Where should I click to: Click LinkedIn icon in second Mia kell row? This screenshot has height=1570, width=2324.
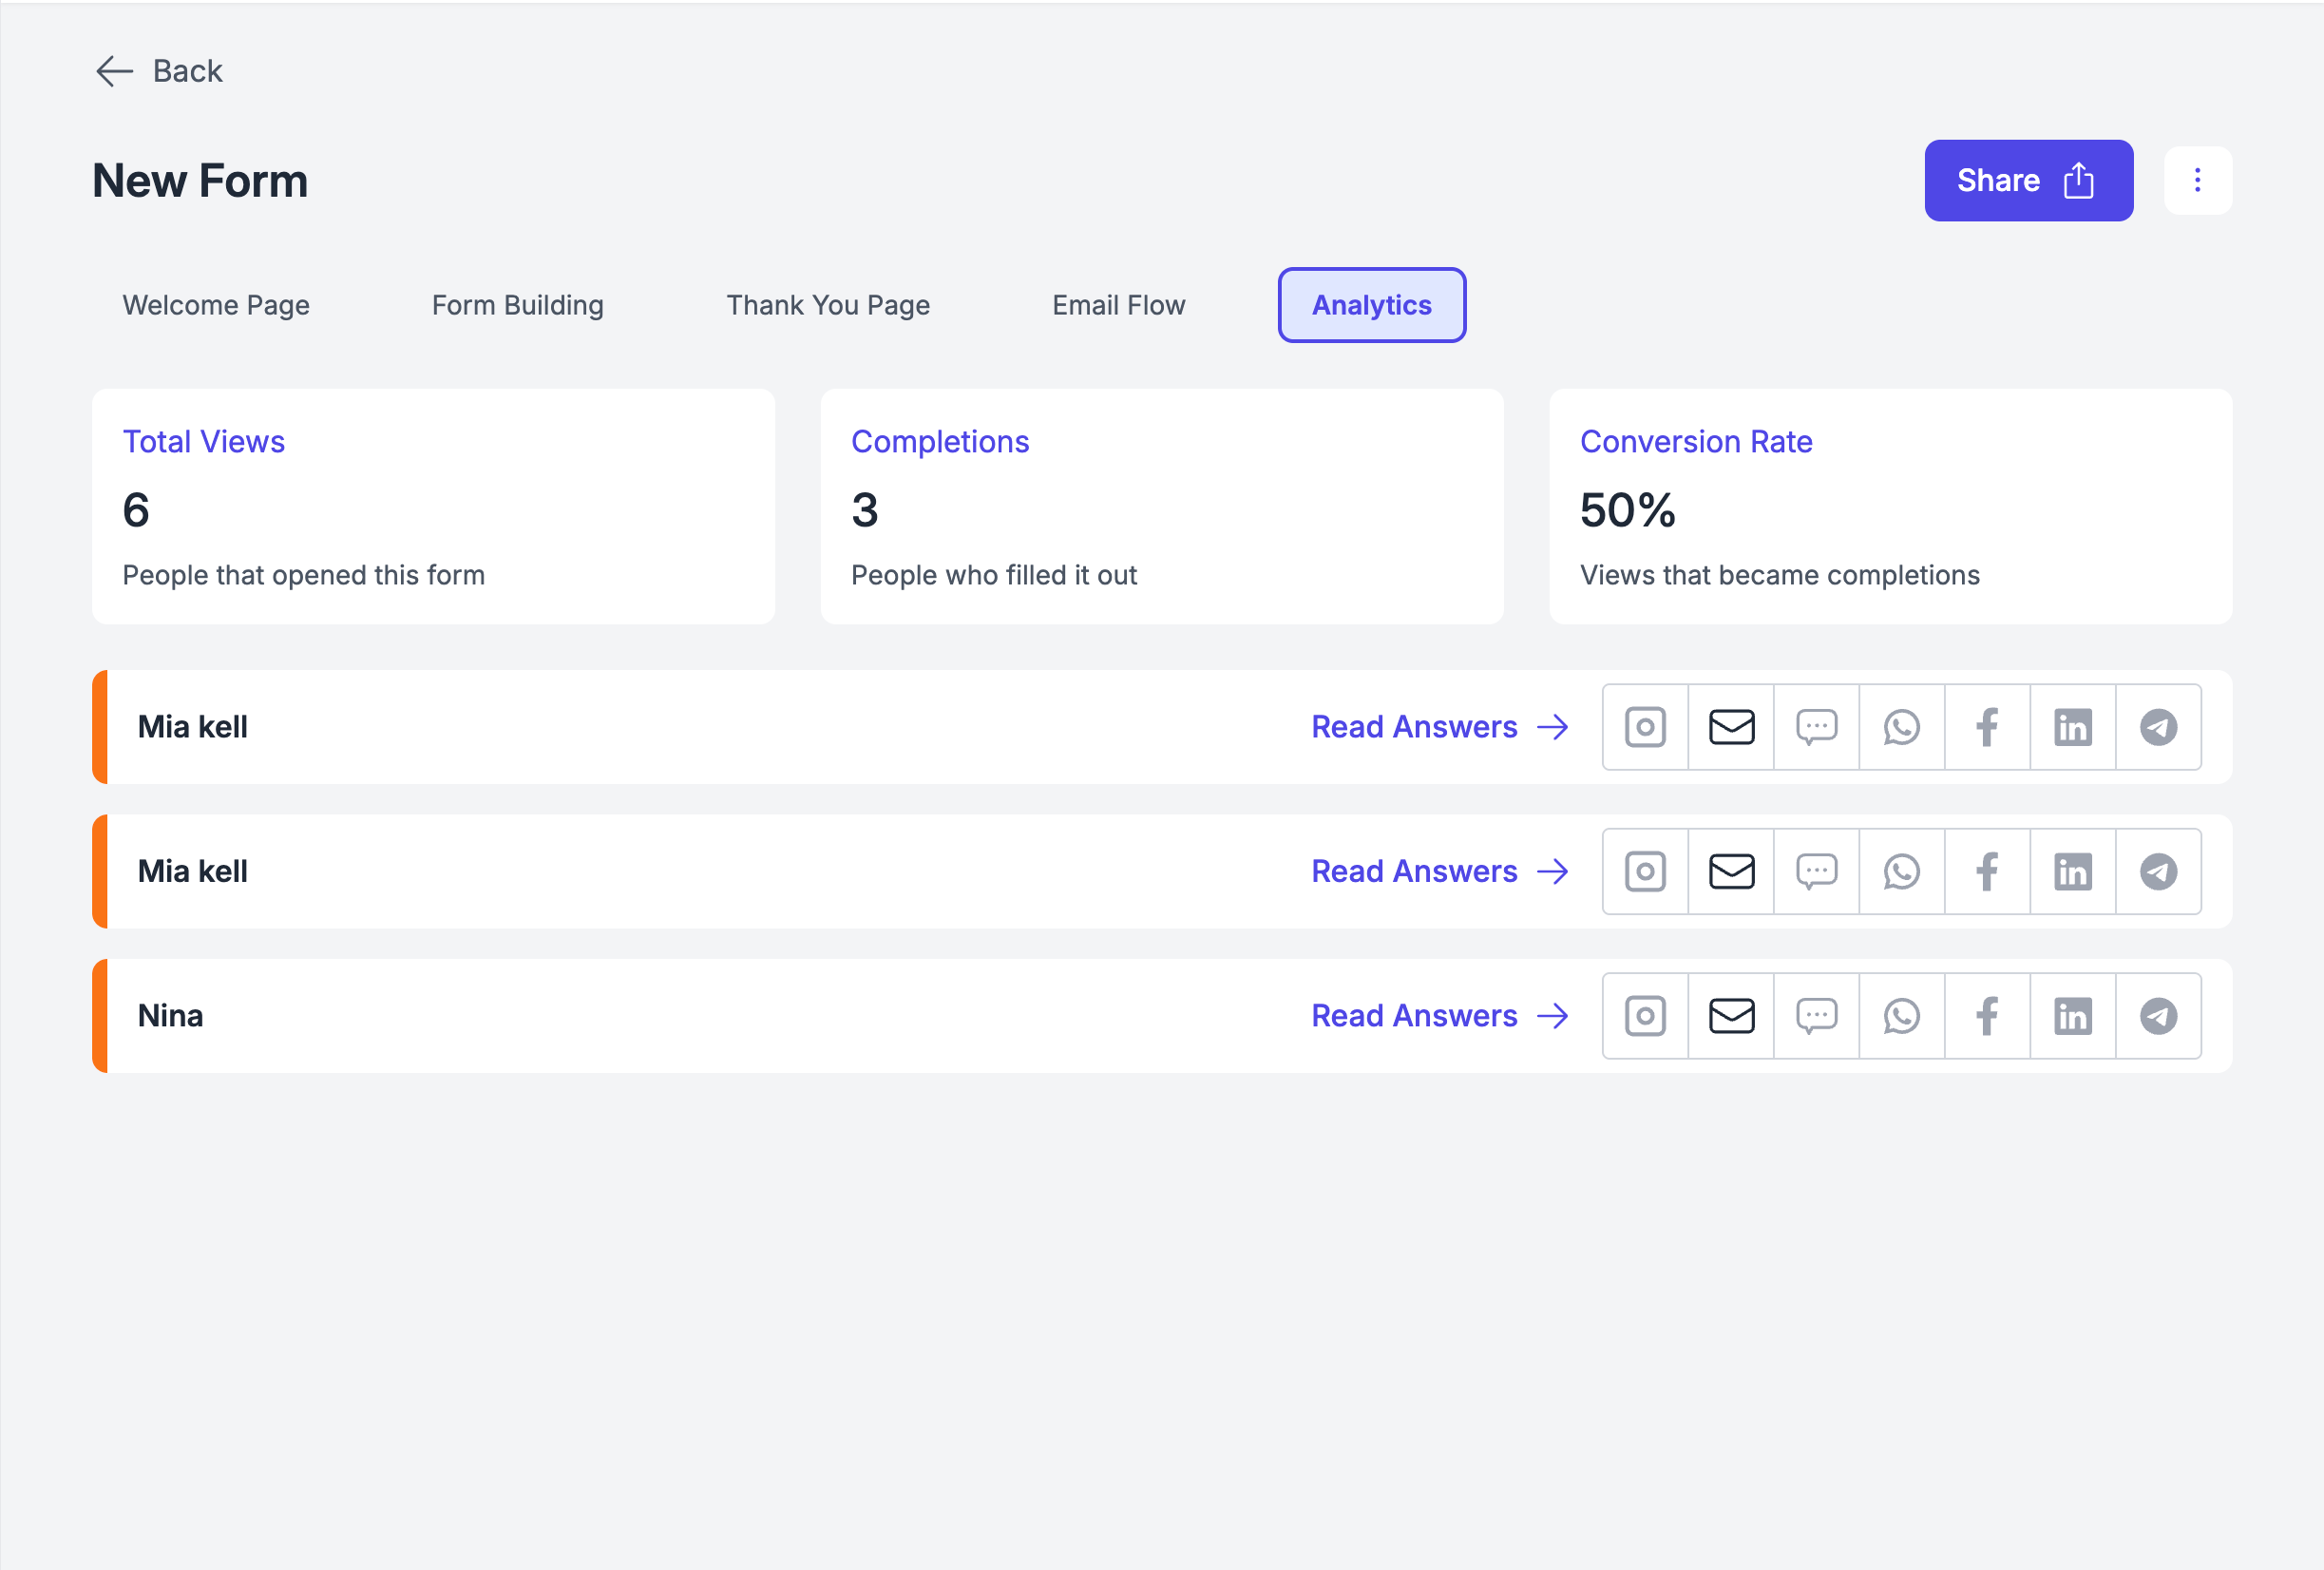(x=2072, y=872)
